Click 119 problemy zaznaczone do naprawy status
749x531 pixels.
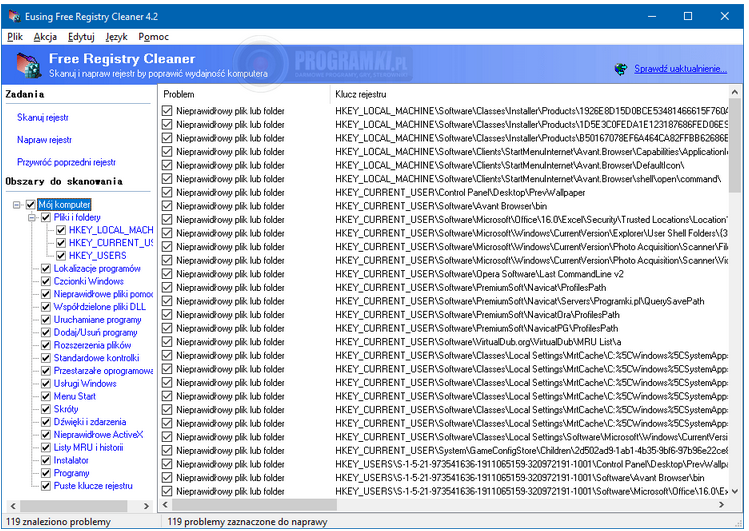pos(247,522)
